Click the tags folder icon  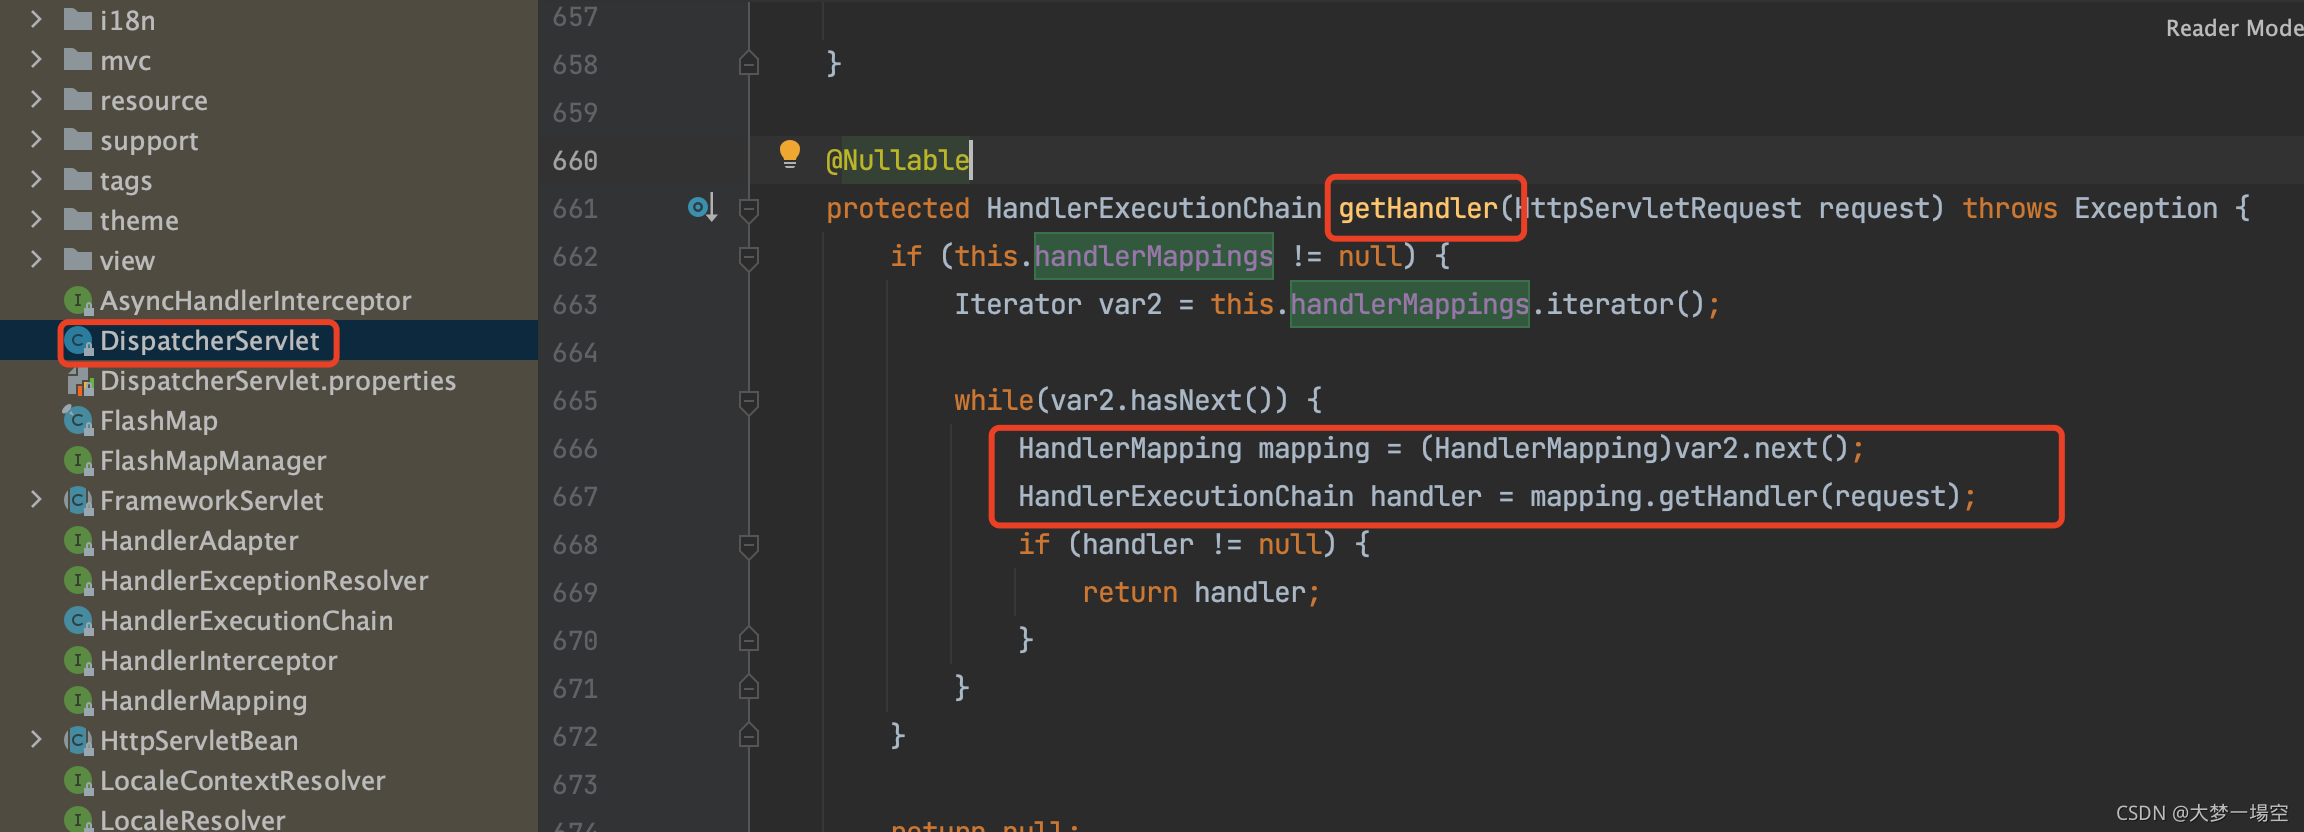pos(78,180)
